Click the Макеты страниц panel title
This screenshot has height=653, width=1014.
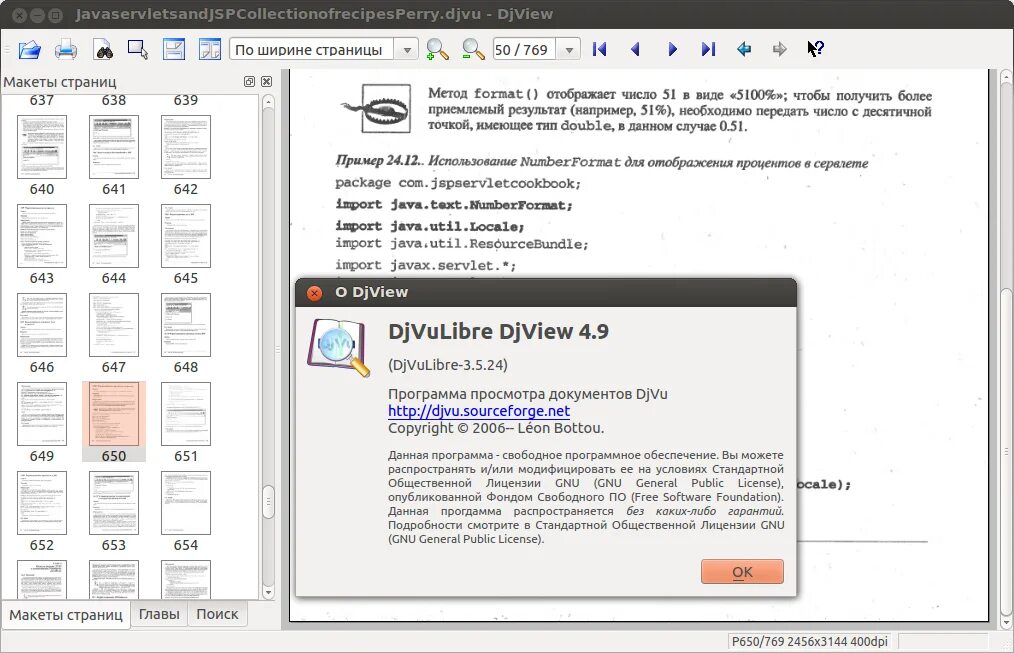pyautogui.click(x=60, y=82)
